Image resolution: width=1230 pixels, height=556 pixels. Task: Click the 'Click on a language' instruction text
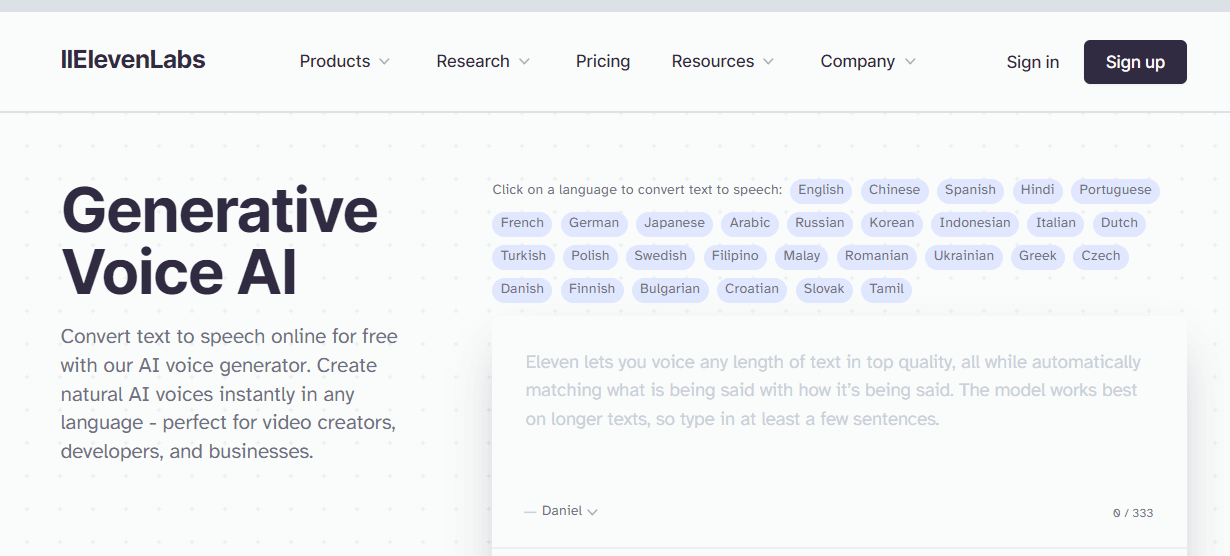[637, 190]
